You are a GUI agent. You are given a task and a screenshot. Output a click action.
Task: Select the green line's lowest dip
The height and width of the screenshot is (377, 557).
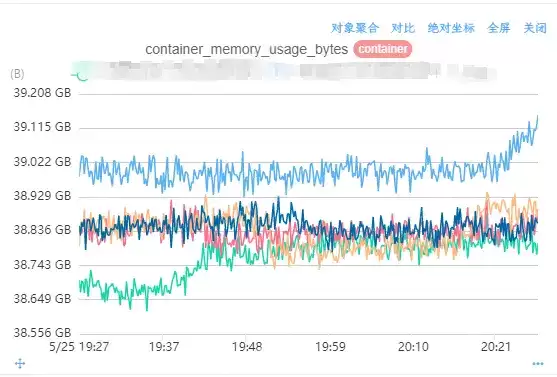click(147, 310)
